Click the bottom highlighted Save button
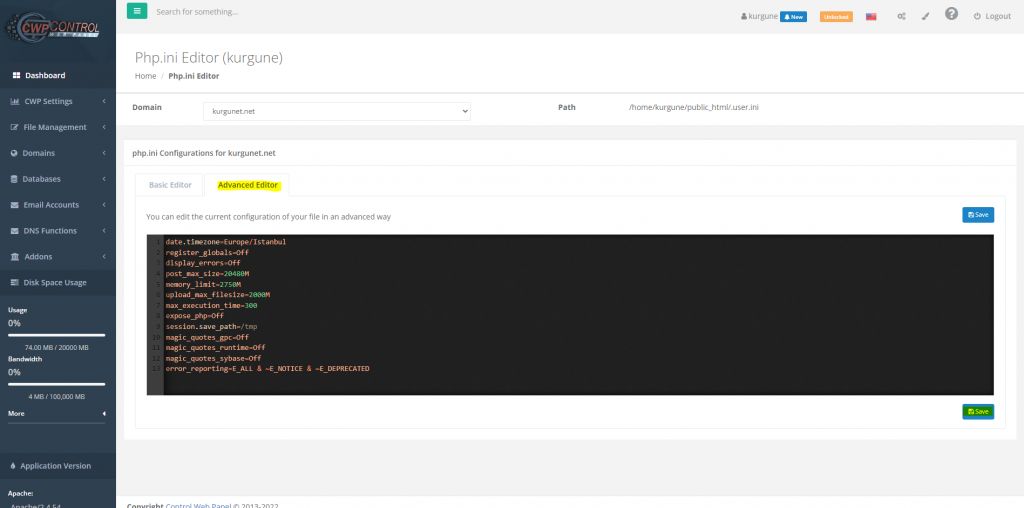The width and height of the screenshot is (1024, 508). click(x=978, y=411)
